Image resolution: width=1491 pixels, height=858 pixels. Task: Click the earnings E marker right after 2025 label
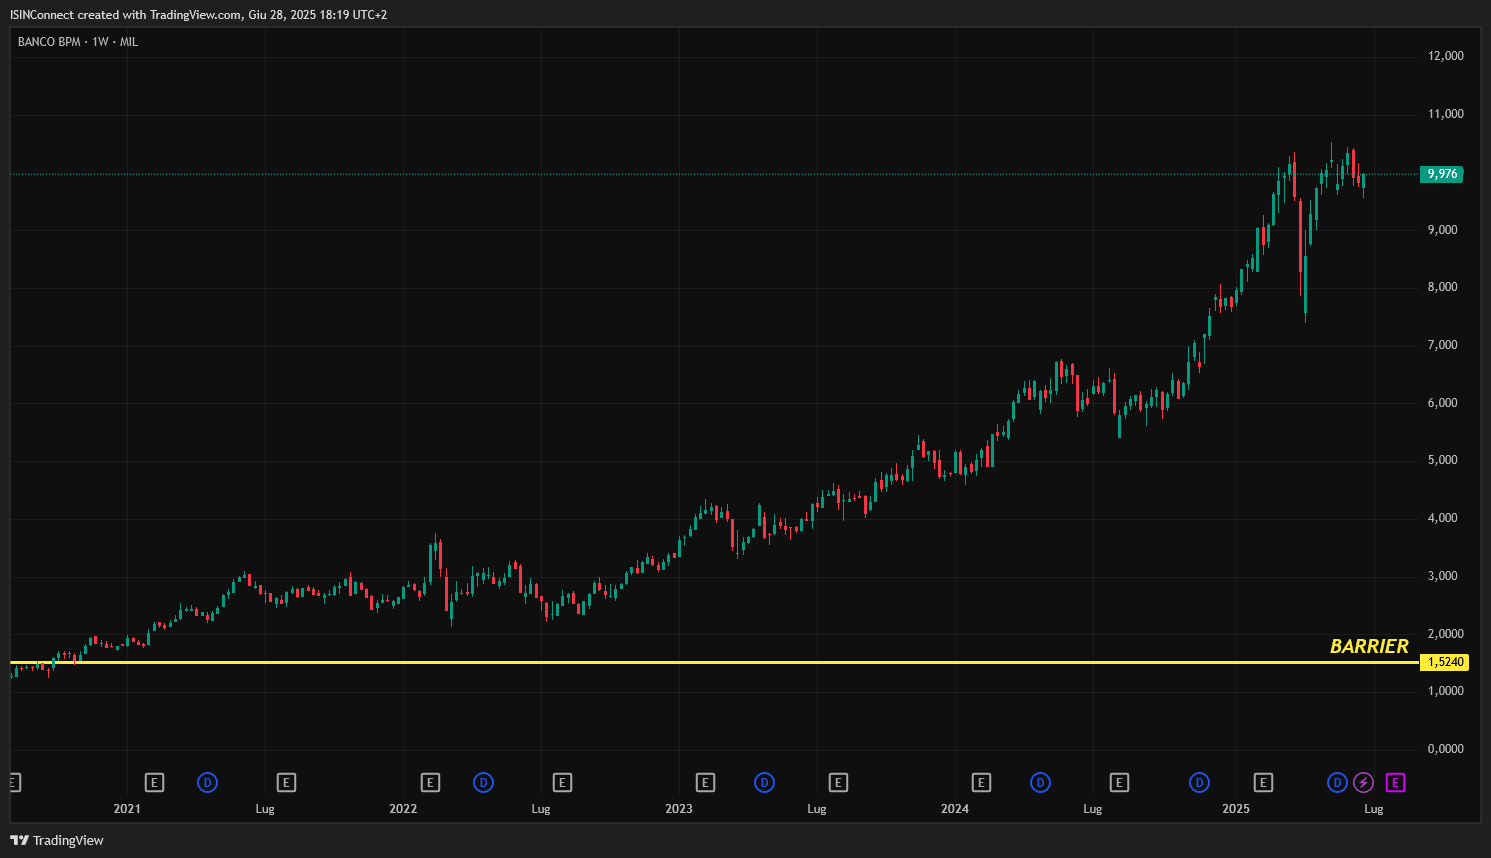1263,783
